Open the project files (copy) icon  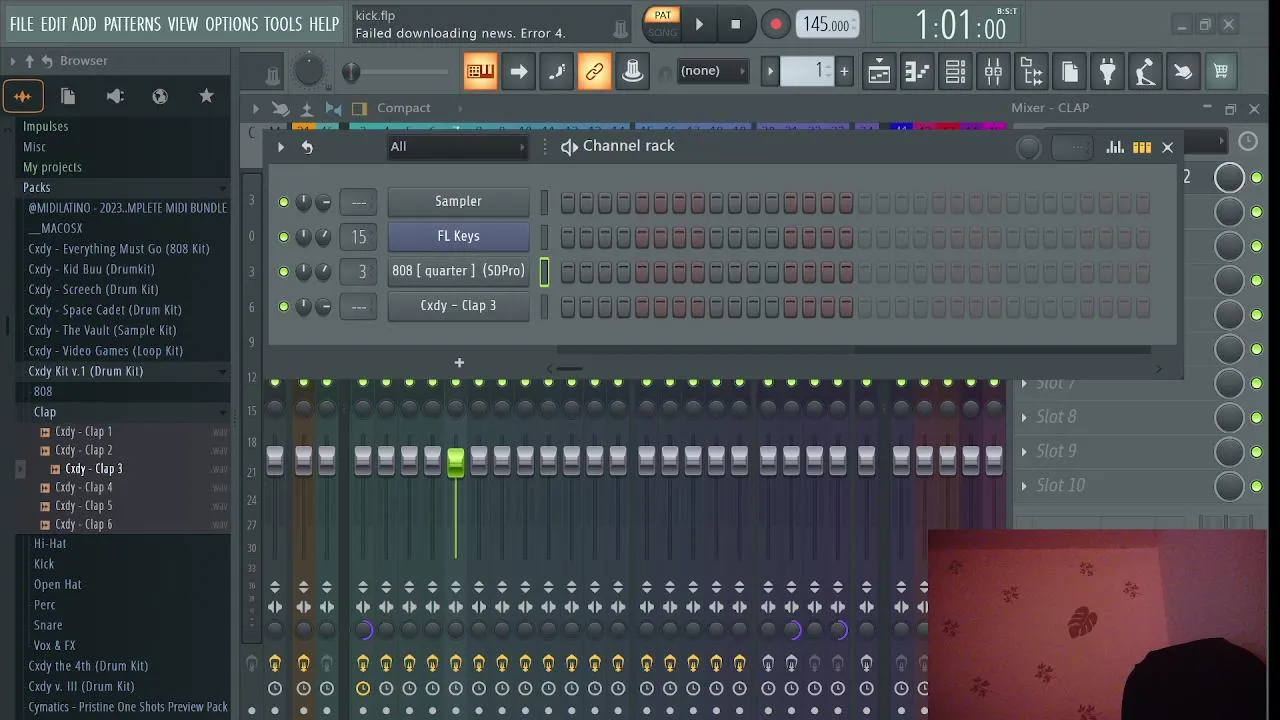[1069, 71]
